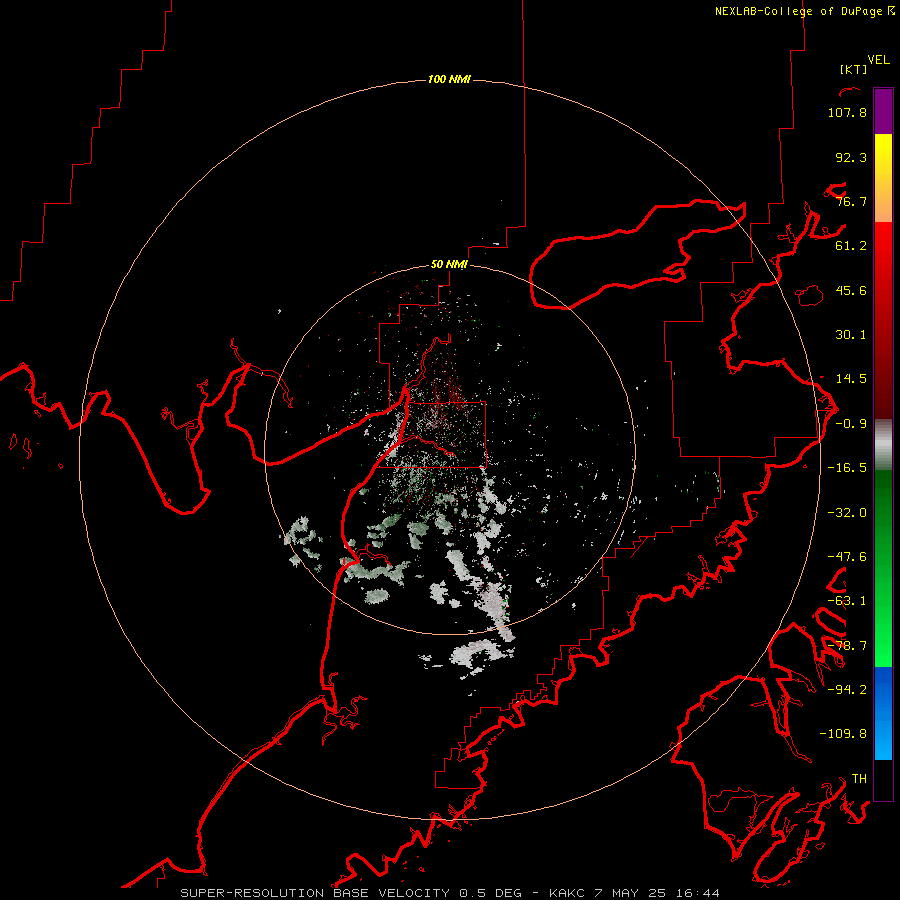Screen dimensions: 900x900
Task: Click the 107.8 velocity scale value
Action: (847, 112)
